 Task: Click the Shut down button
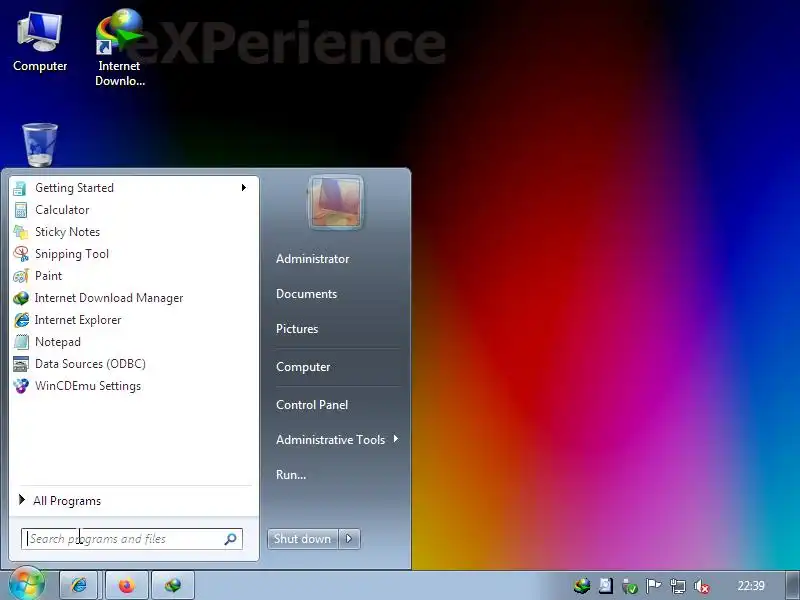[x=303, y=539]
